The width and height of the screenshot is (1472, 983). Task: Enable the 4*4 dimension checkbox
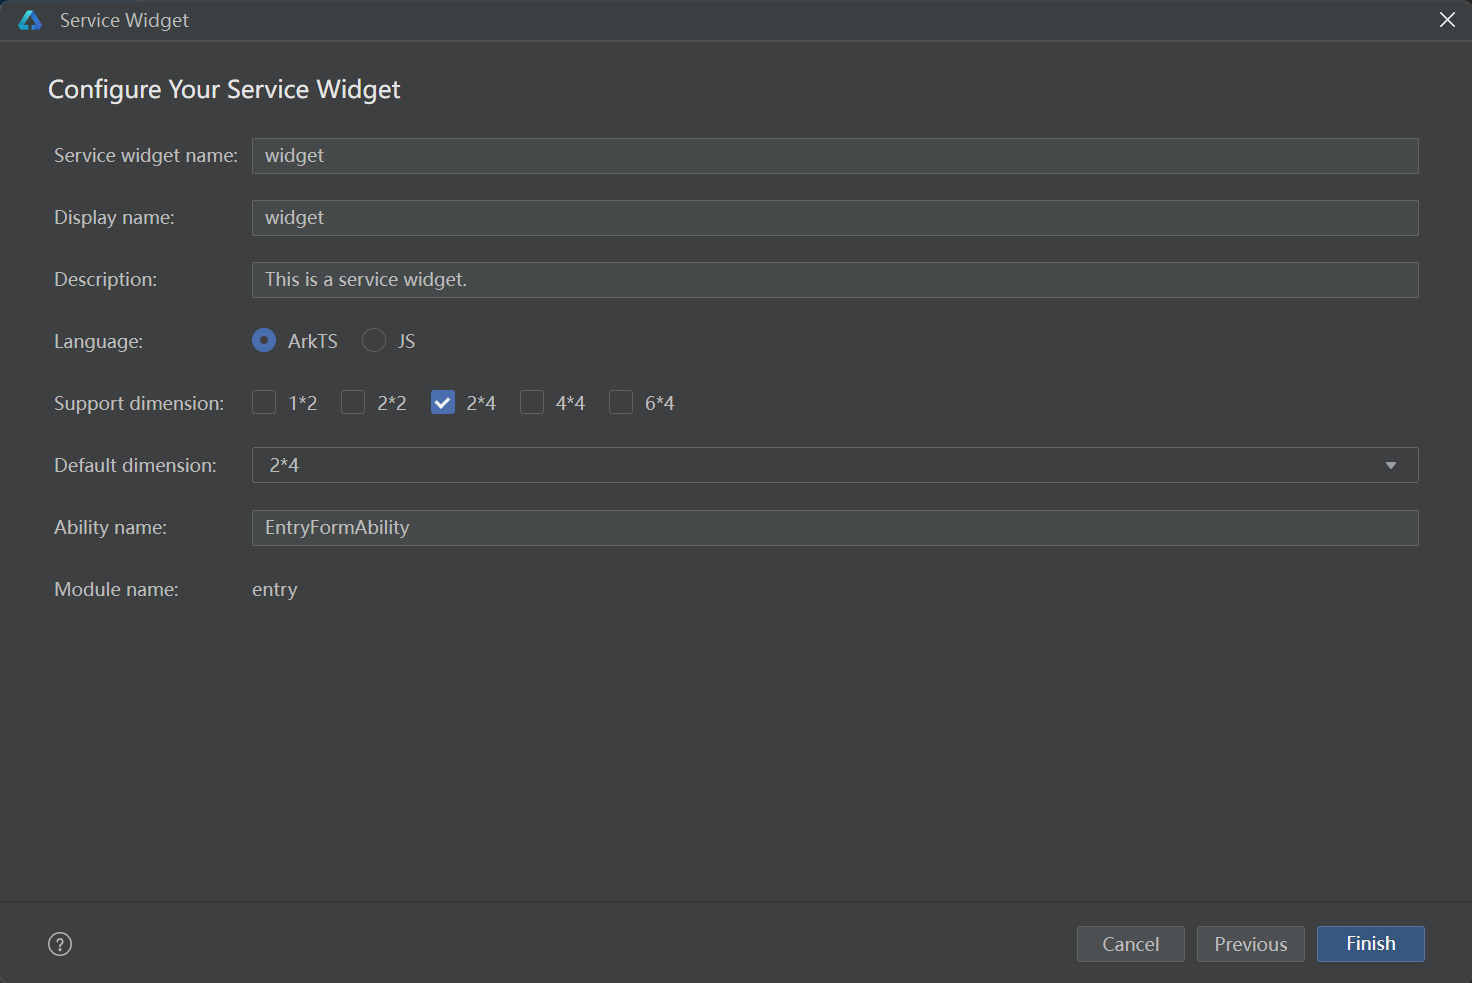[532, 403]
